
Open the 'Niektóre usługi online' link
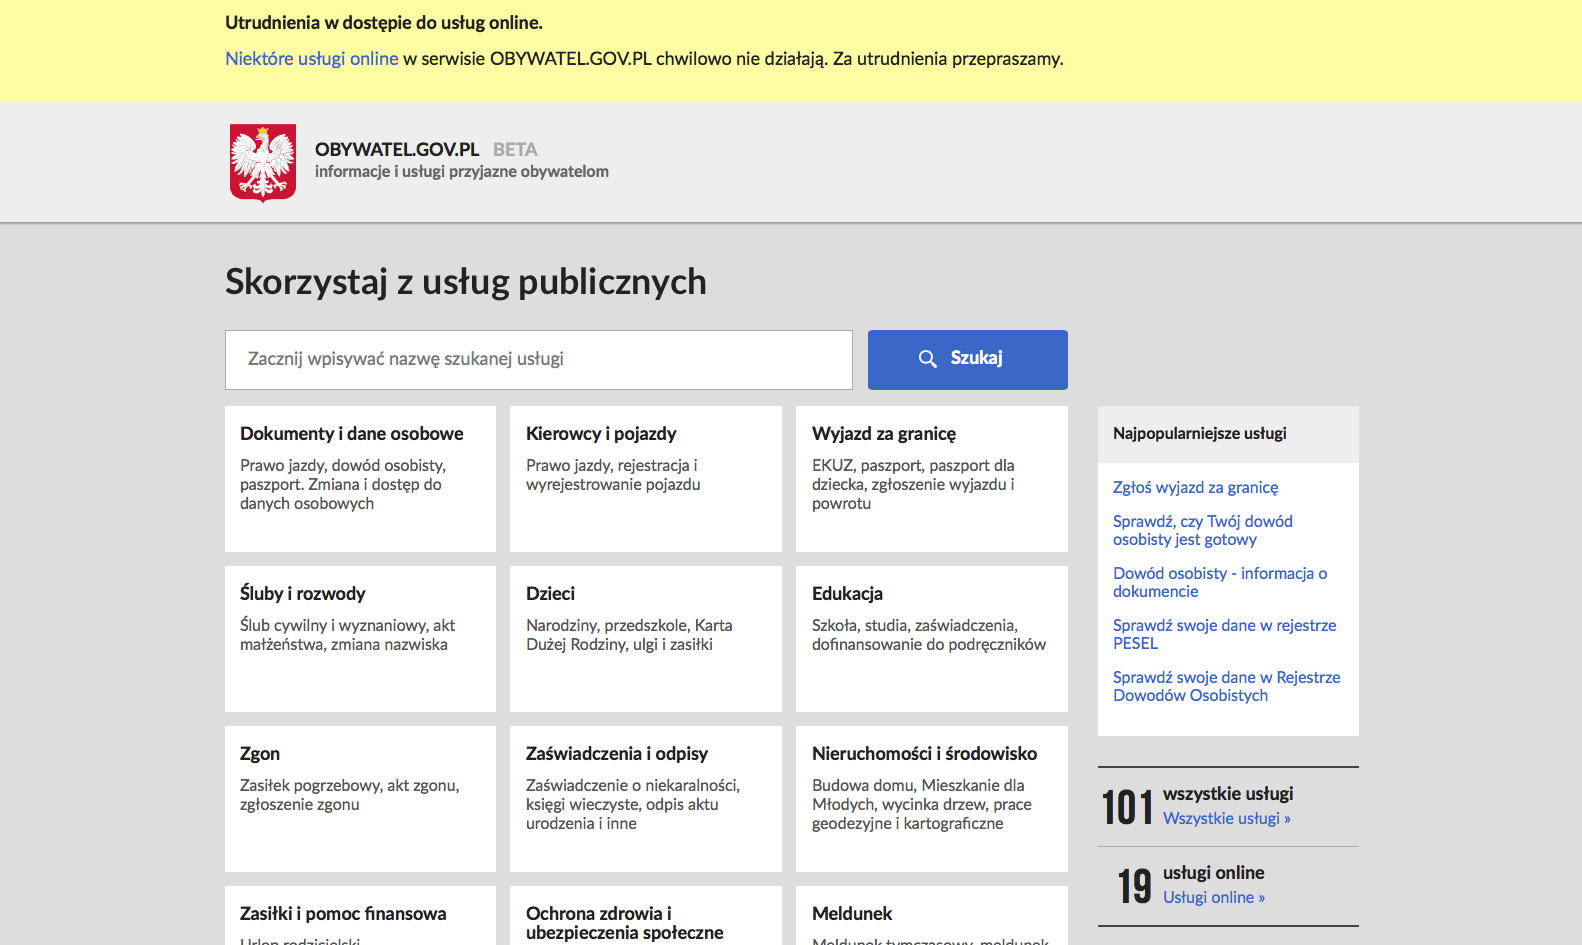pos(312,59)
